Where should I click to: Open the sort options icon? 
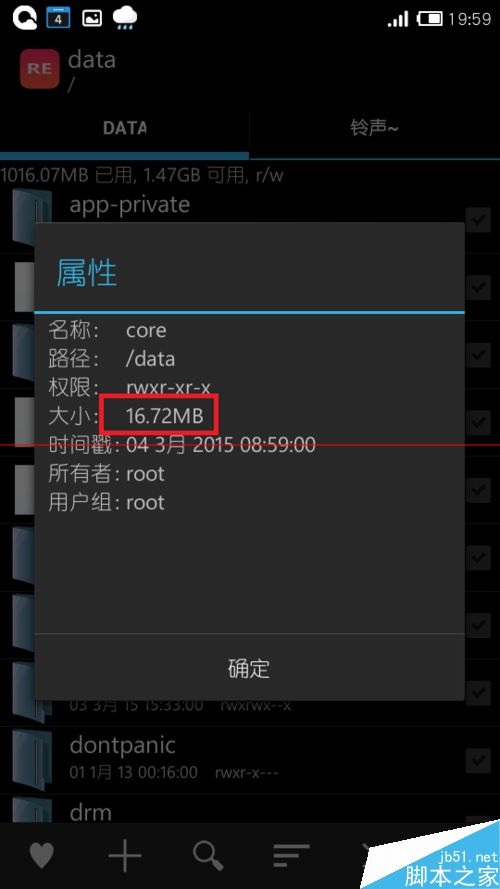coord(291,856)
